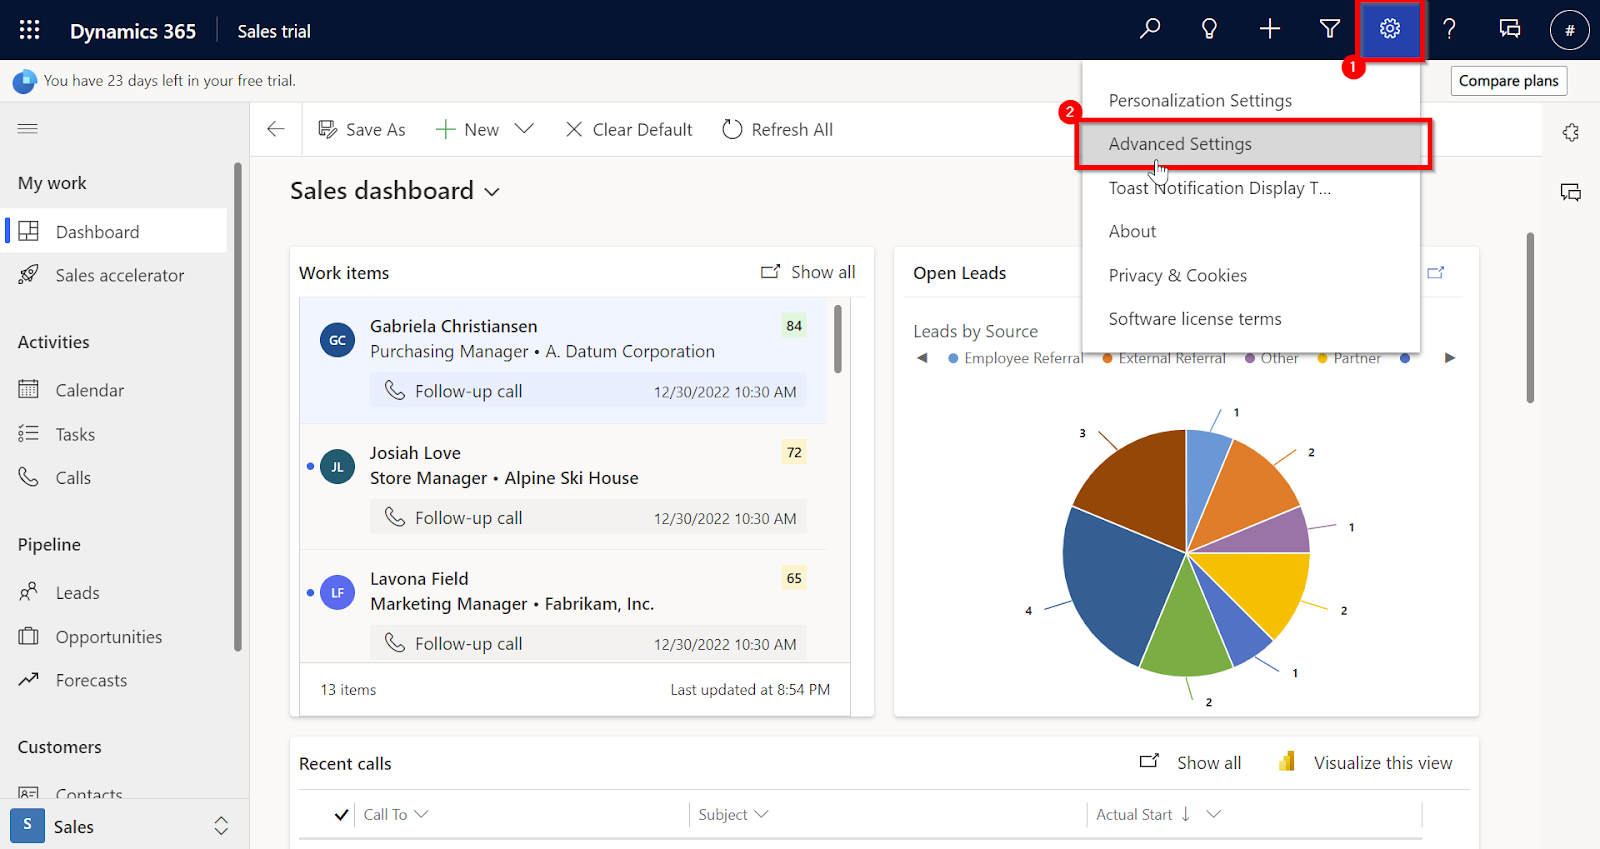Open the search magnifier icon
The height and width of the screenshot is (849, 1600).
1150,29
